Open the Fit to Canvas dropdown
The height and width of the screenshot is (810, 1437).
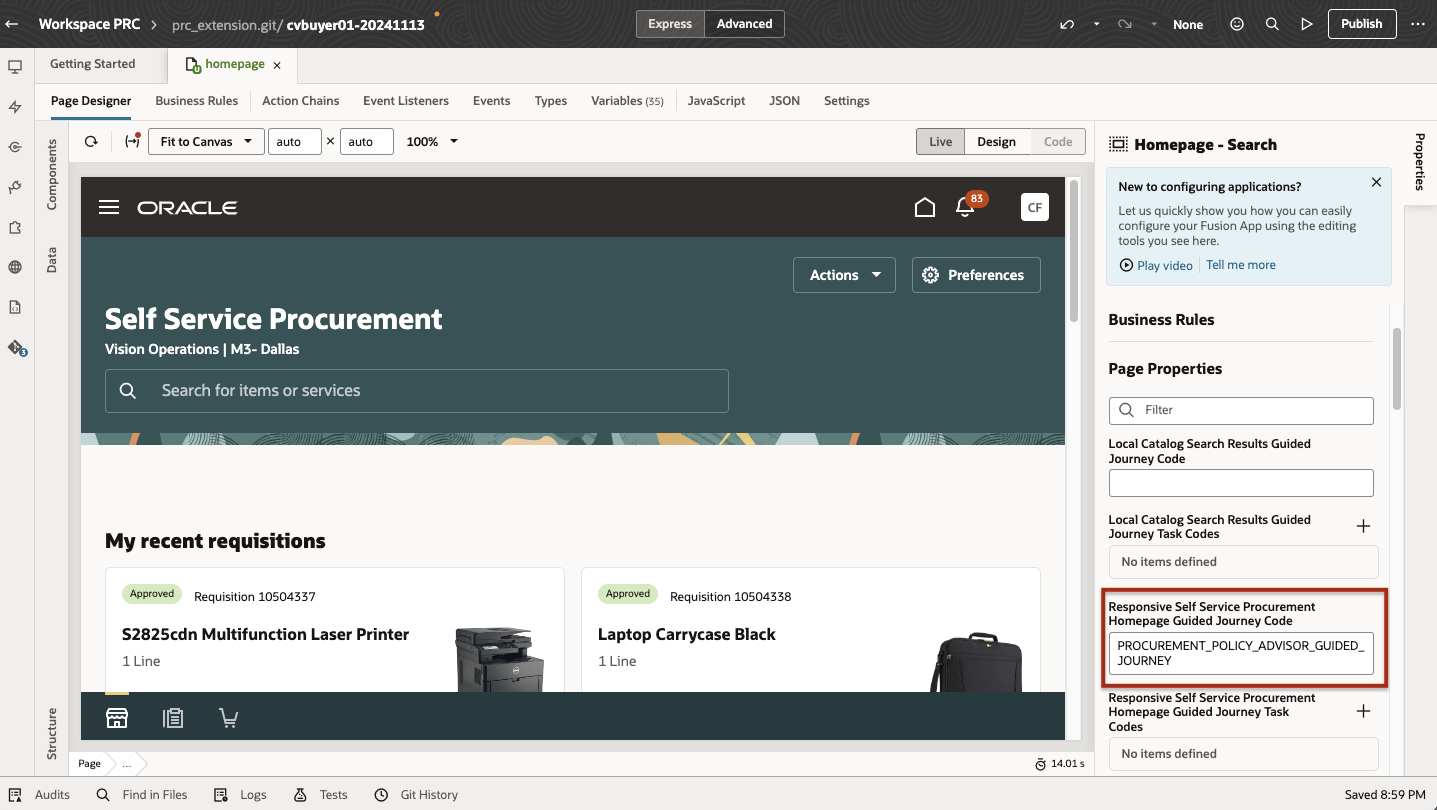tap(206, 142)
